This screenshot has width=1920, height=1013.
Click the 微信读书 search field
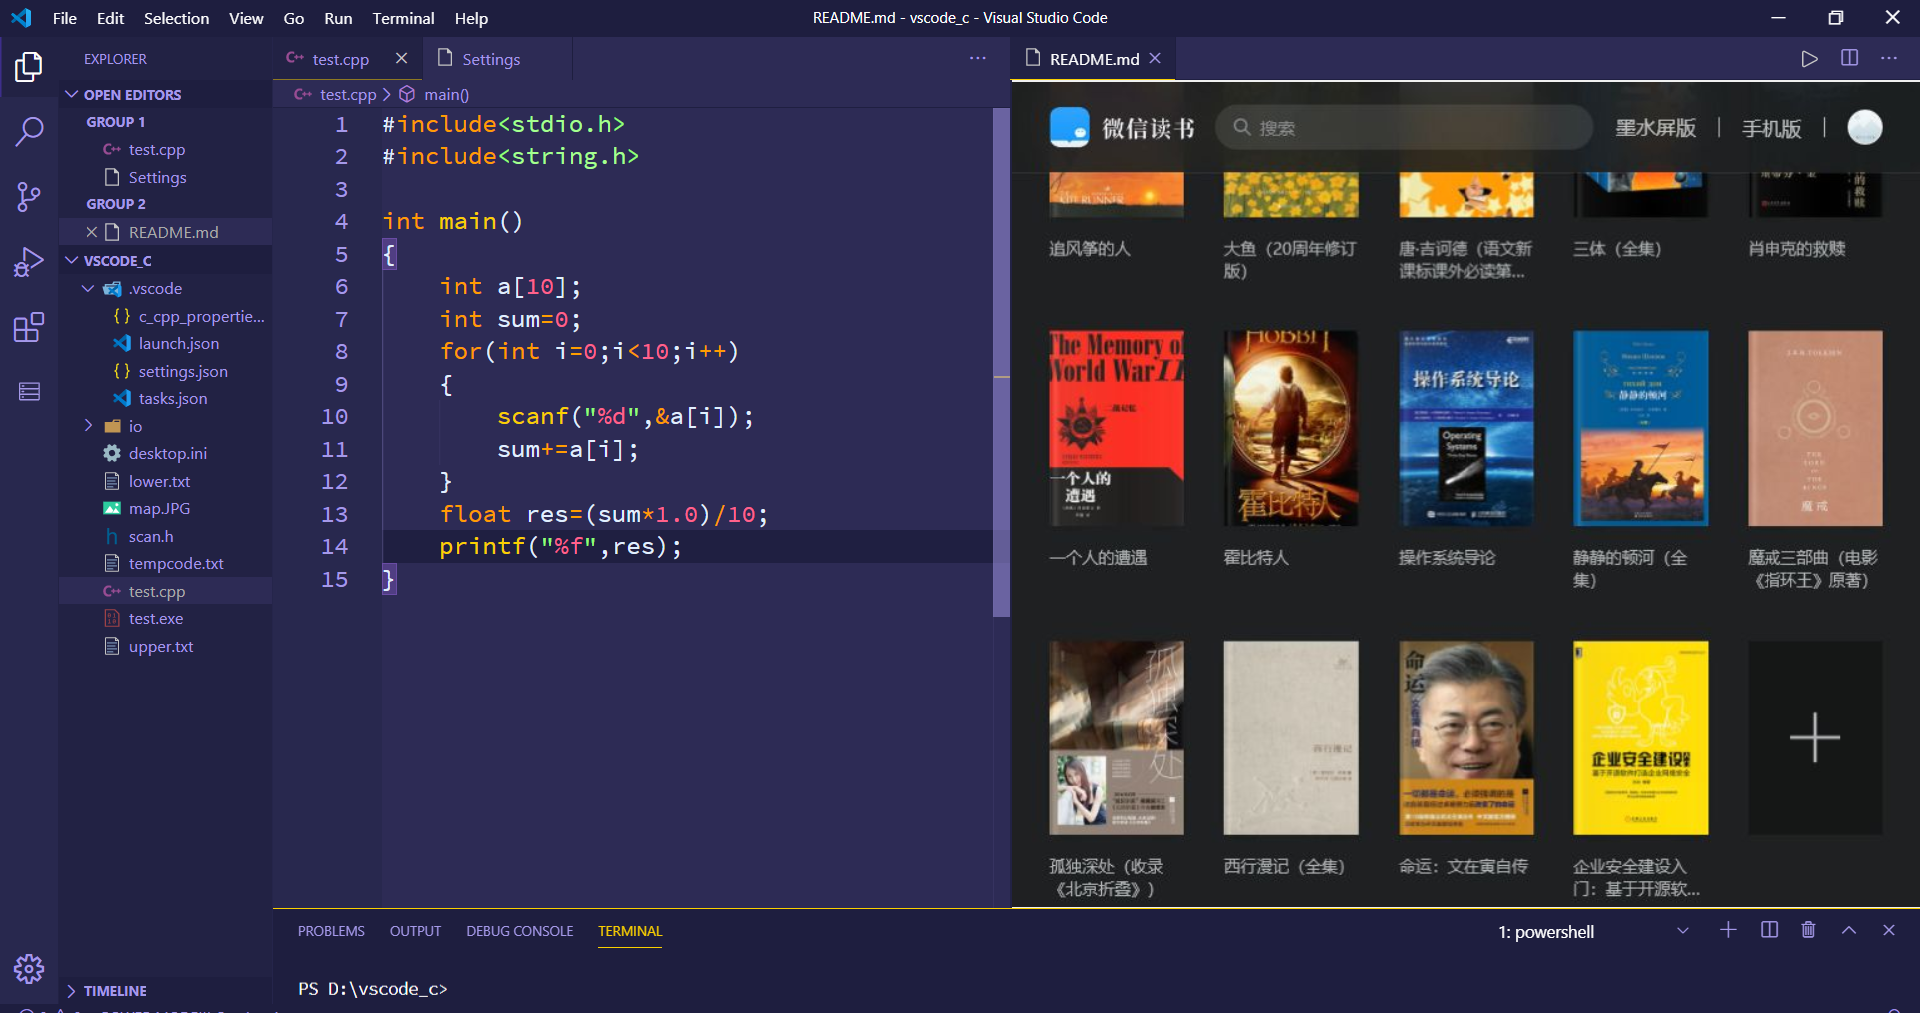tap(1403, 127)
